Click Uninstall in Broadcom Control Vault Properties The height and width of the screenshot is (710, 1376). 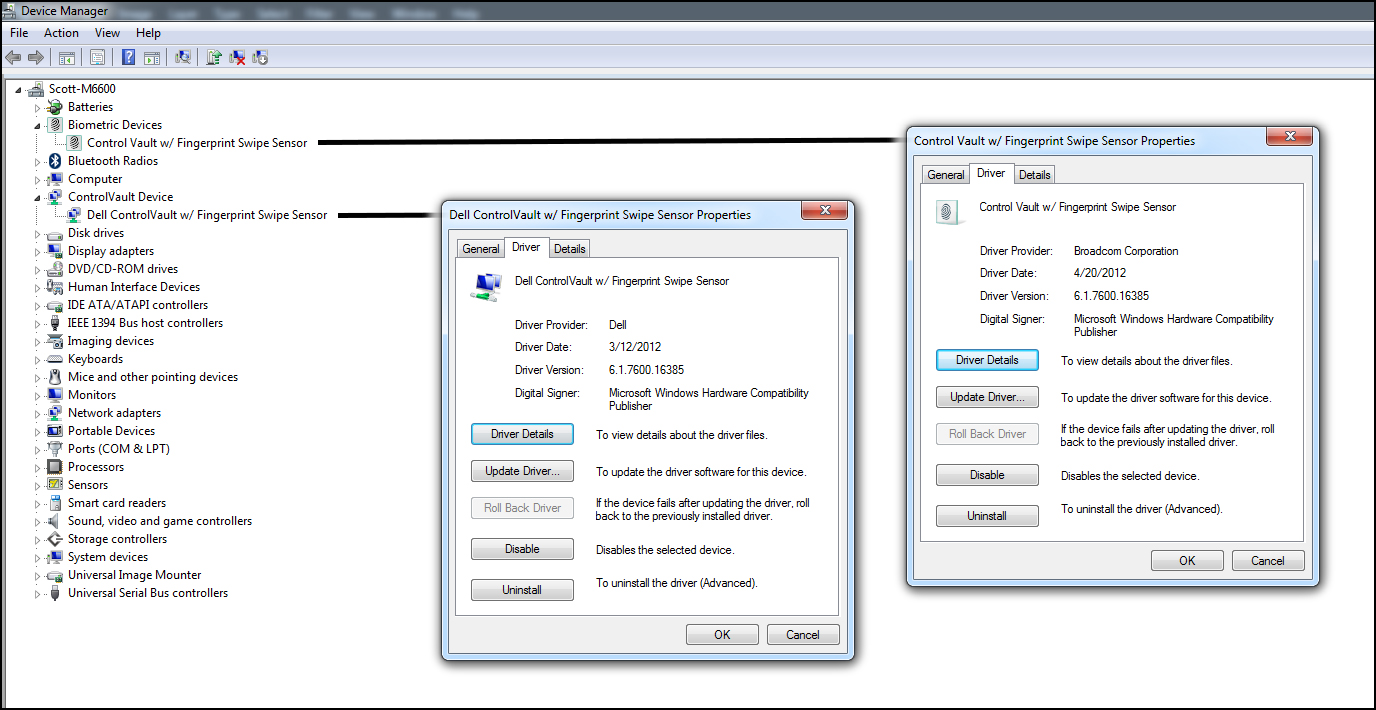[987, 516]
